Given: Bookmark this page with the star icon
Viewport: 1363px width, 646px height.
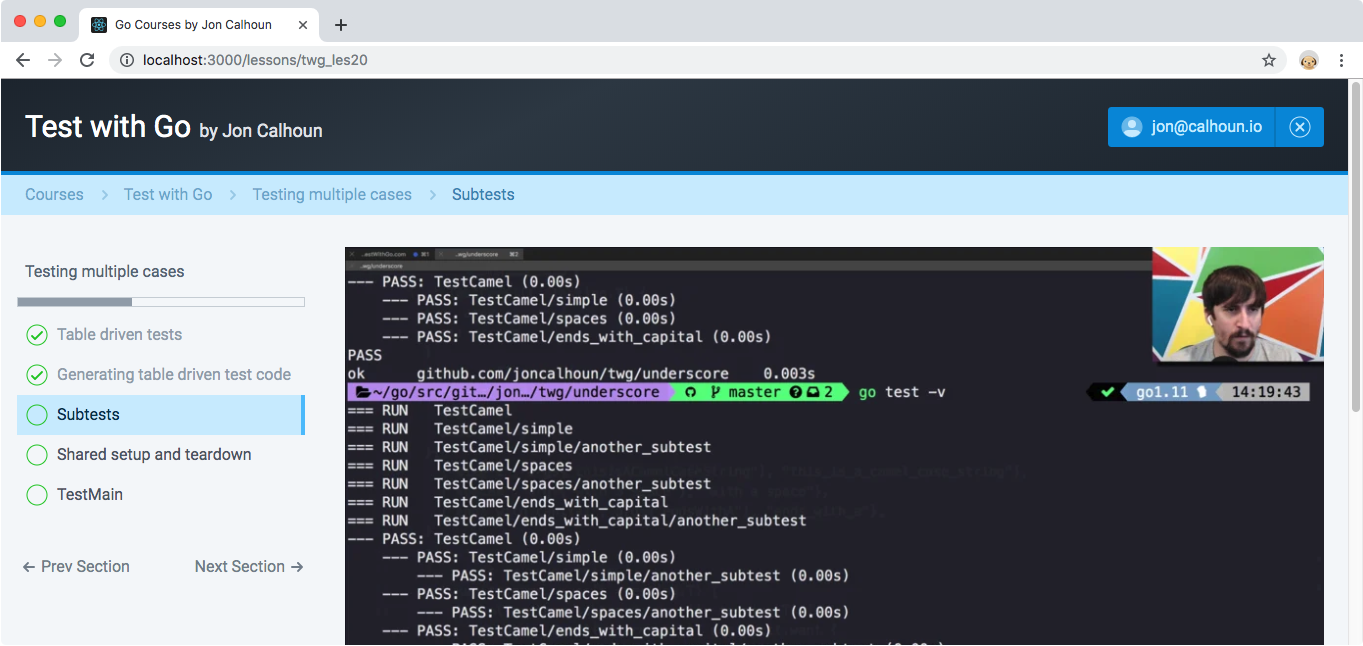Looking at the screenshot, I should pyautogui.click(x=1269, y=60).
